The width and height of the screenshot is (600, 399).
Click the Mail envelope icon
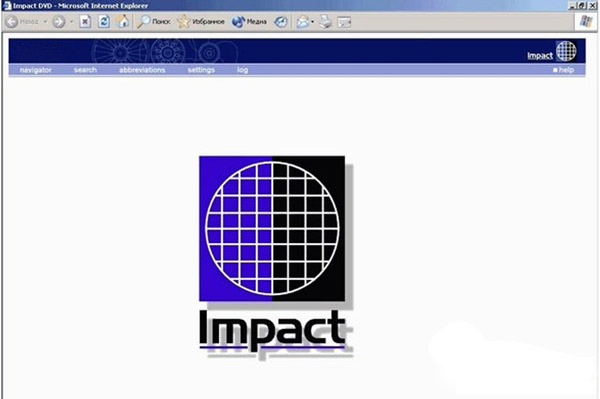[x=302, y=22]
